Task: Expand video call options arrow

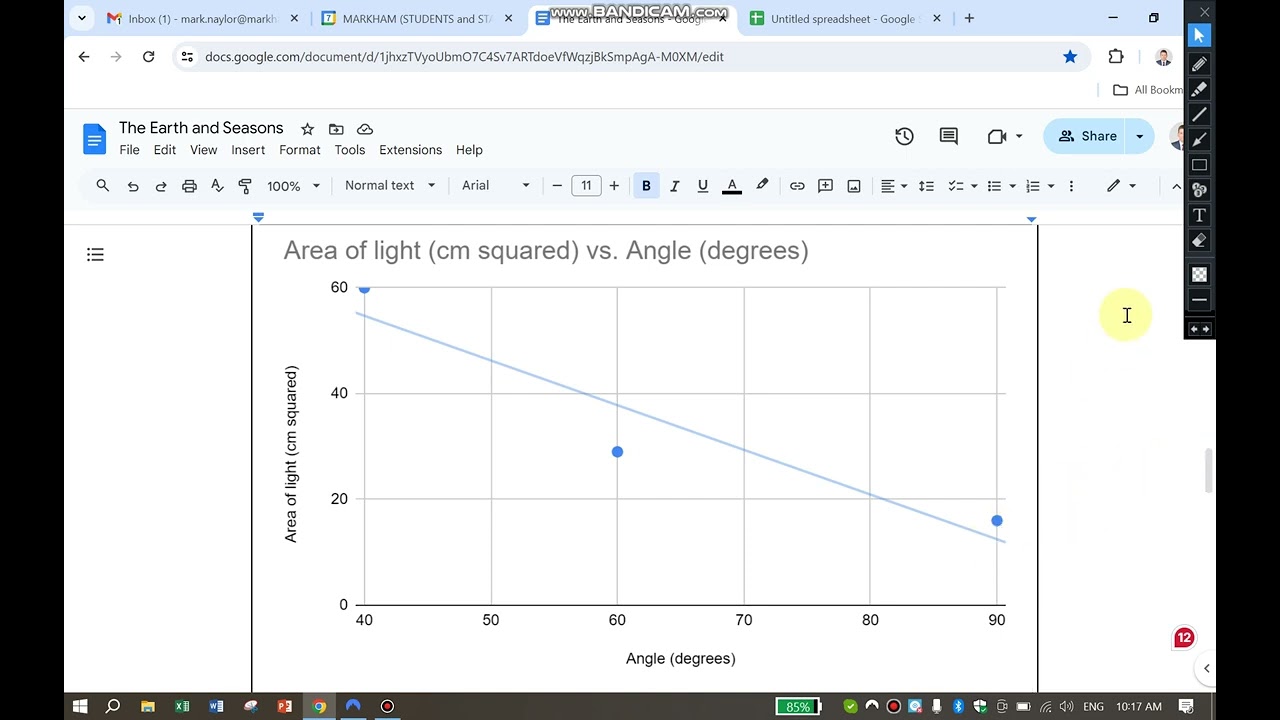Action: click(1019, 136)
